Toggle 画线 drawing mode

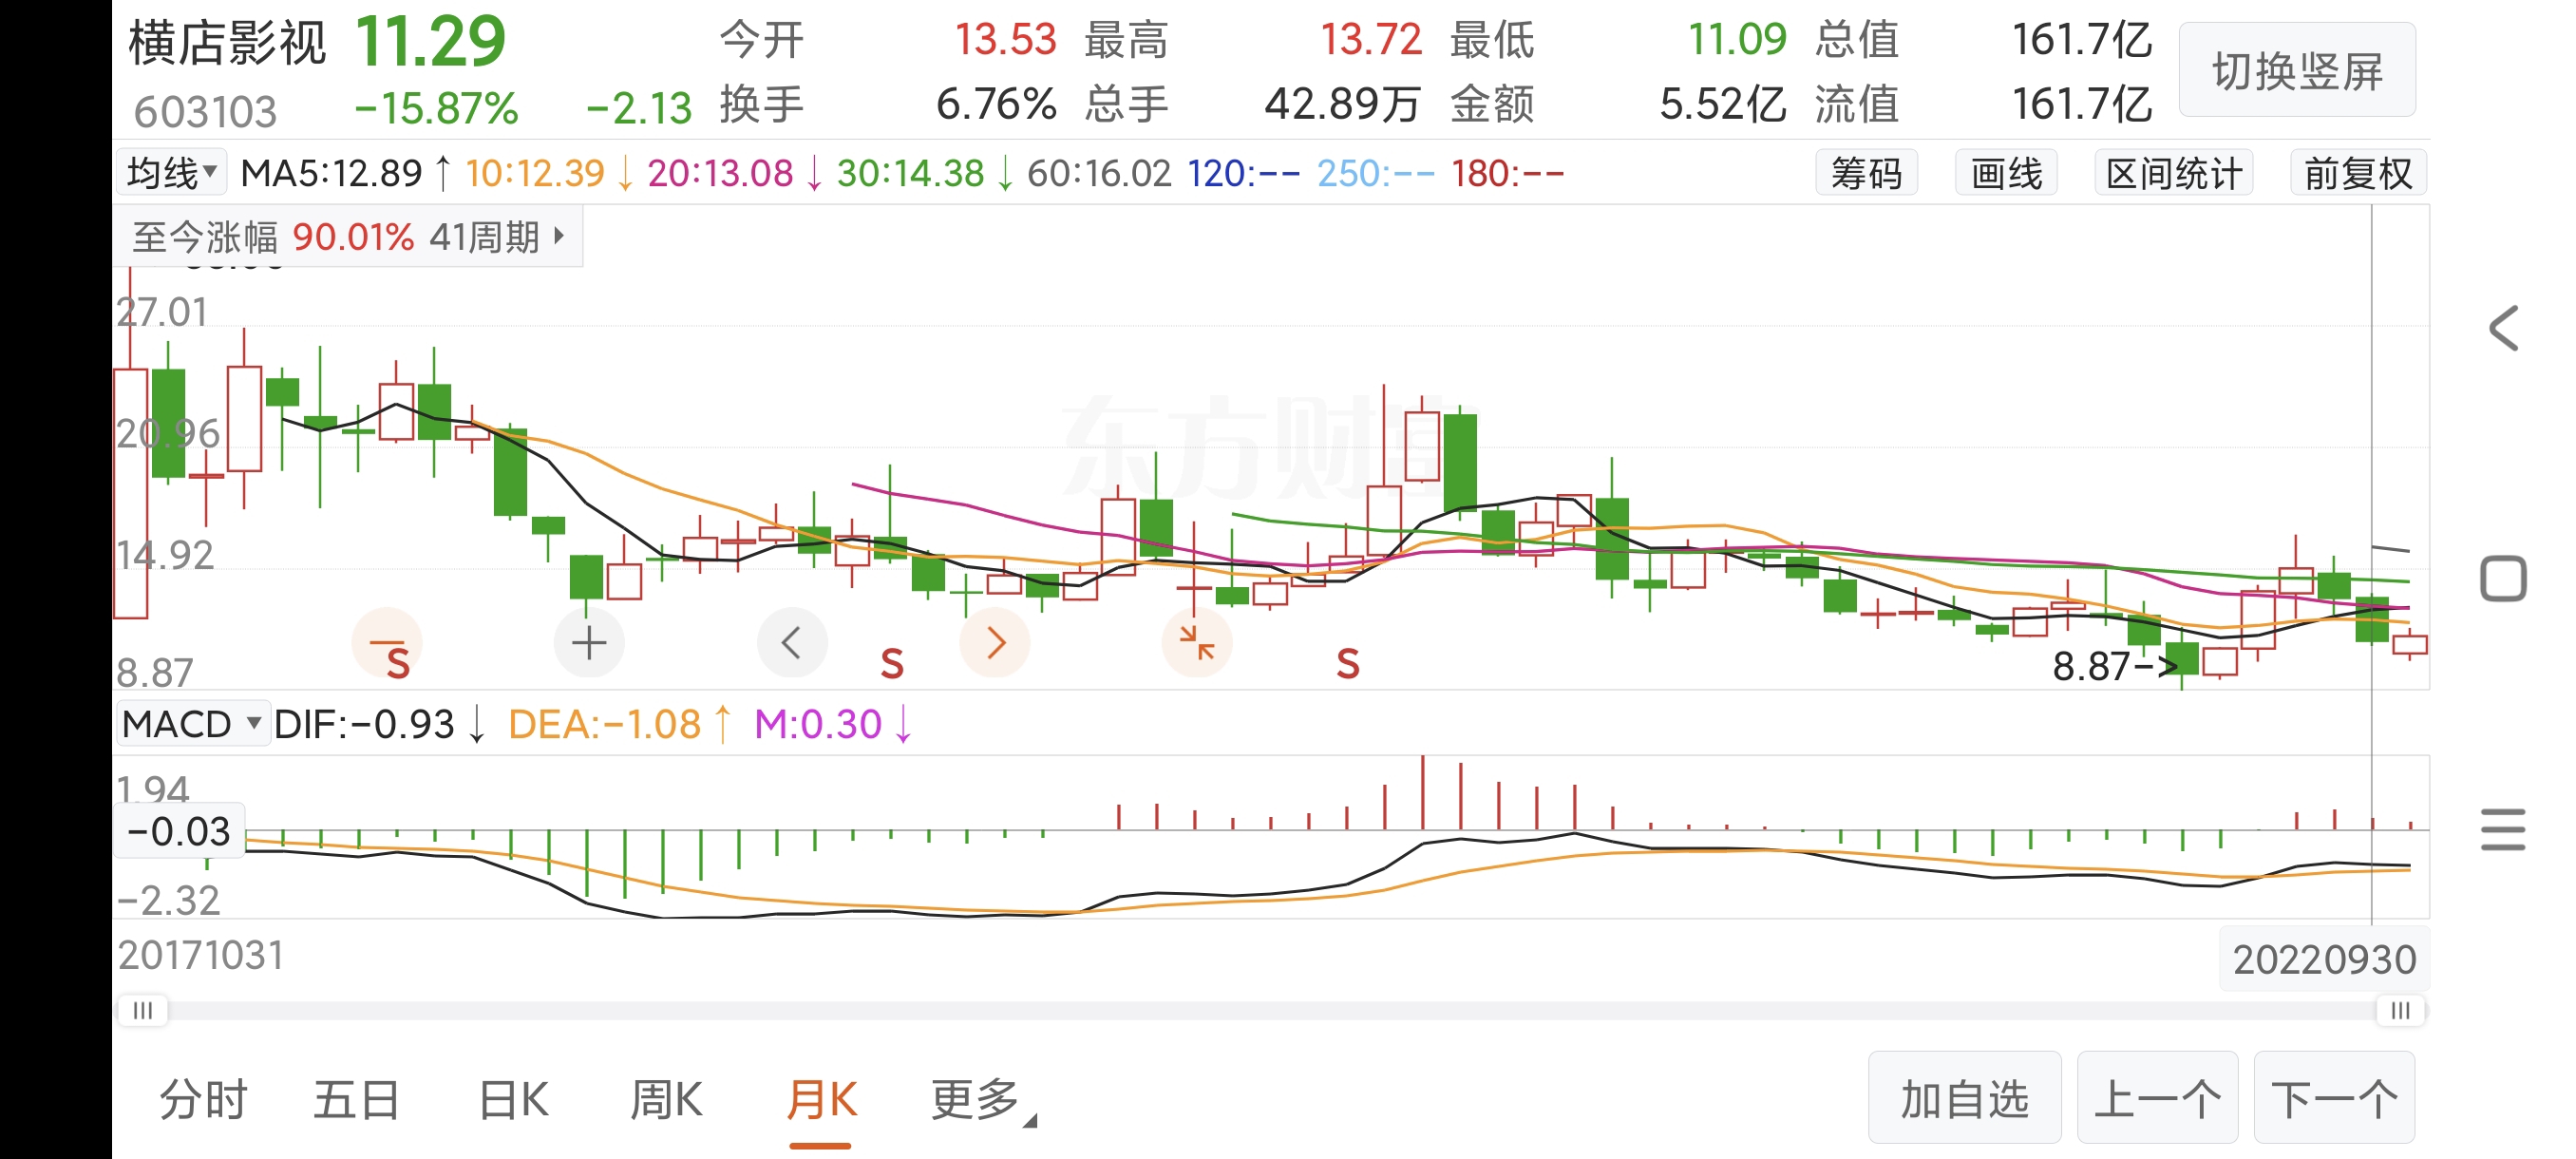(x=2005, y=174)
